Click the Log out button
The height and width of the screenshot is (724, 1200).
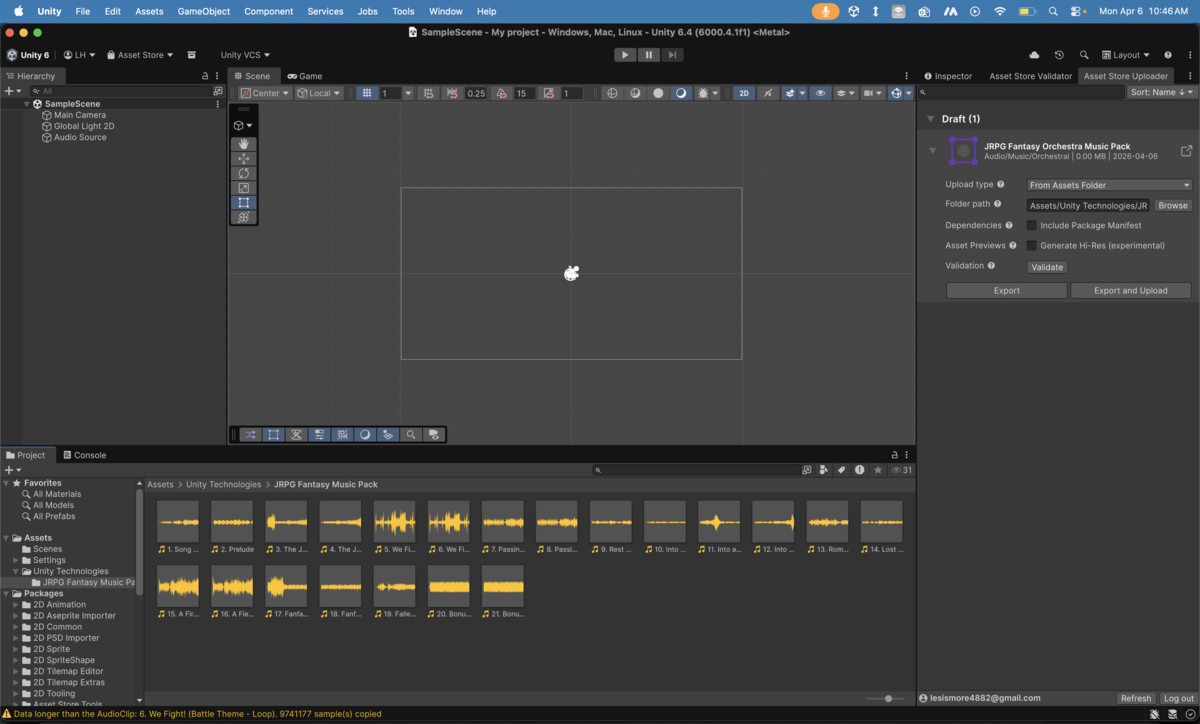click(x=1178, y=698)
